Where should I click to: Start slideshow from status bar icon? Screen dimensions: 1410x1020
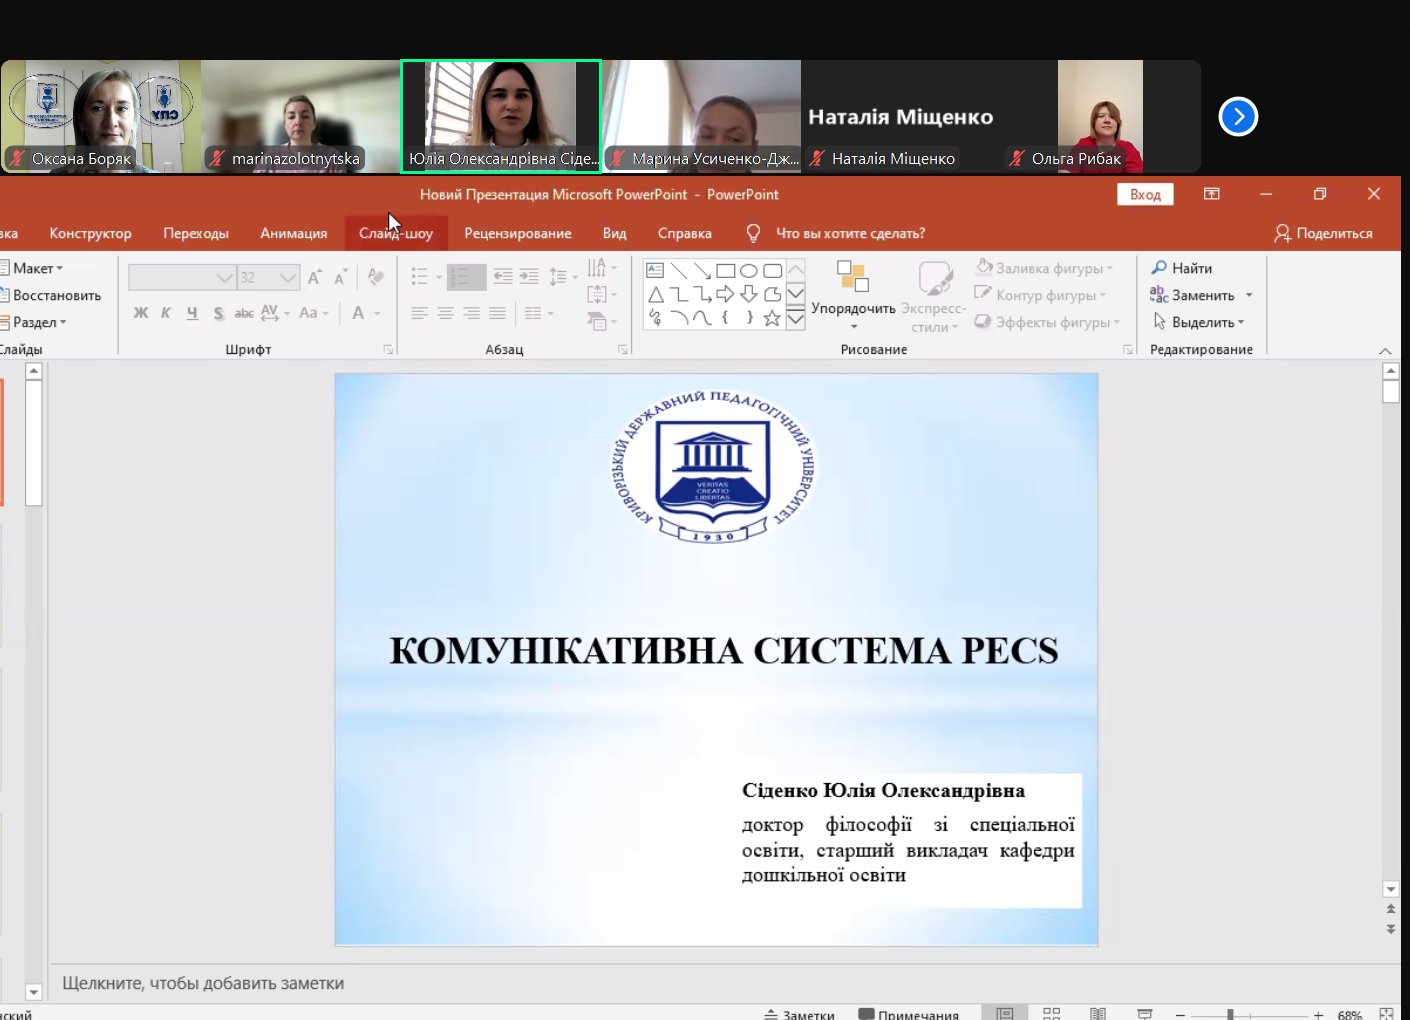(1145, 1014)
